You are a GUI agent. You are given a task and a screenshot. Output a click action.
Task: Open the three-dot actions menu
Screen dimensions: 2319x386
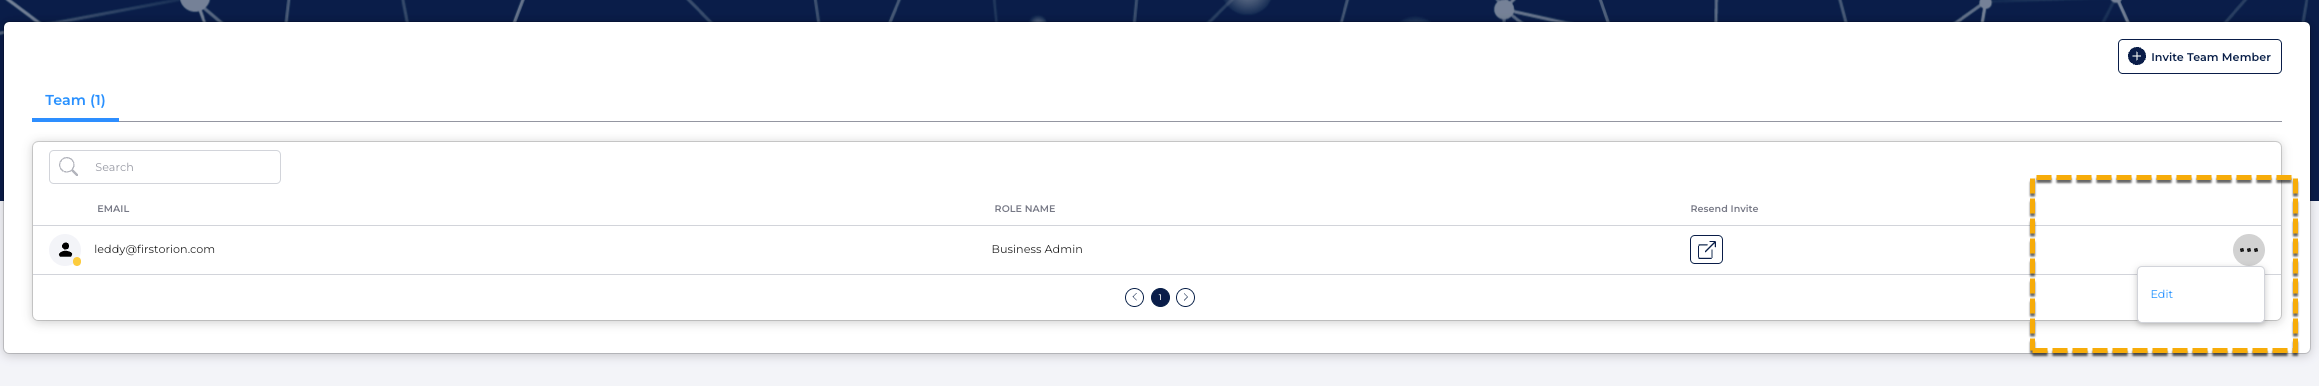coord(2249,250)
